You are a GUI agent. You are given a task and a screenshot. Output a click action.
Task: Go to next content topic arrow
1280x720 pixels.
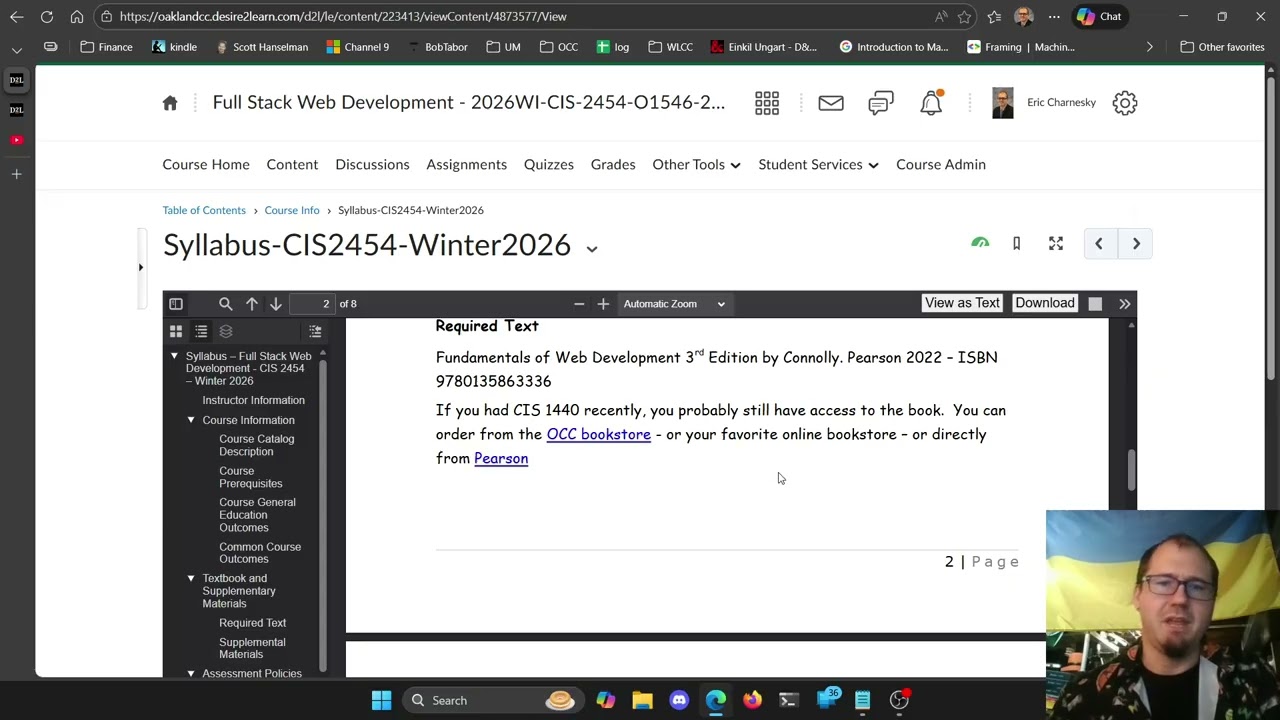pyautogui.click(x=1136, y=243)
